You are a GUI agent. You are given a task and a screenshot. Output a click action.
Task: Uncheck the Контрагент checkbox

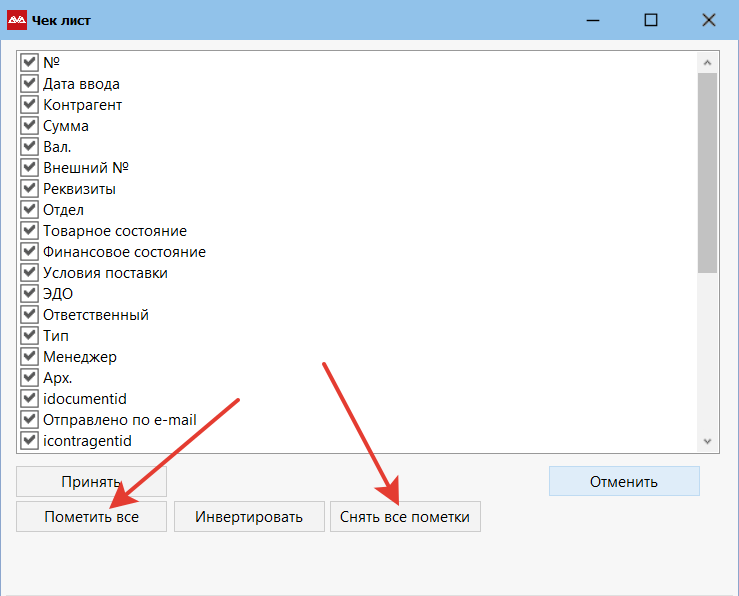point(29,105)
